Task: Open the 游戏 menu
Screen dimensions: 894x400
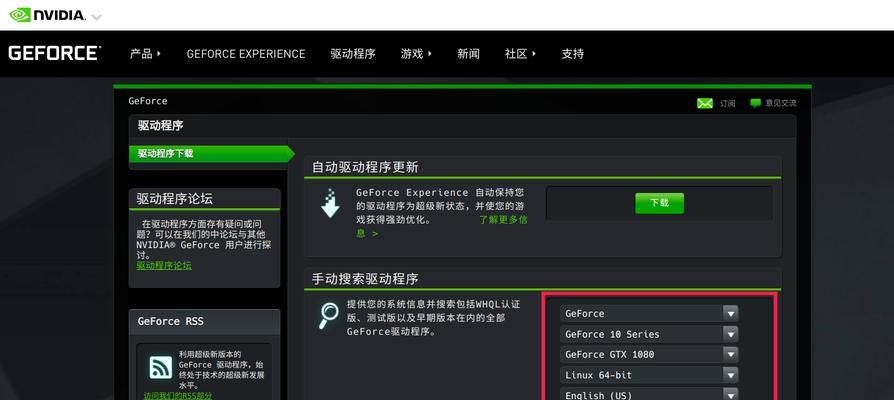Action: 416,54
